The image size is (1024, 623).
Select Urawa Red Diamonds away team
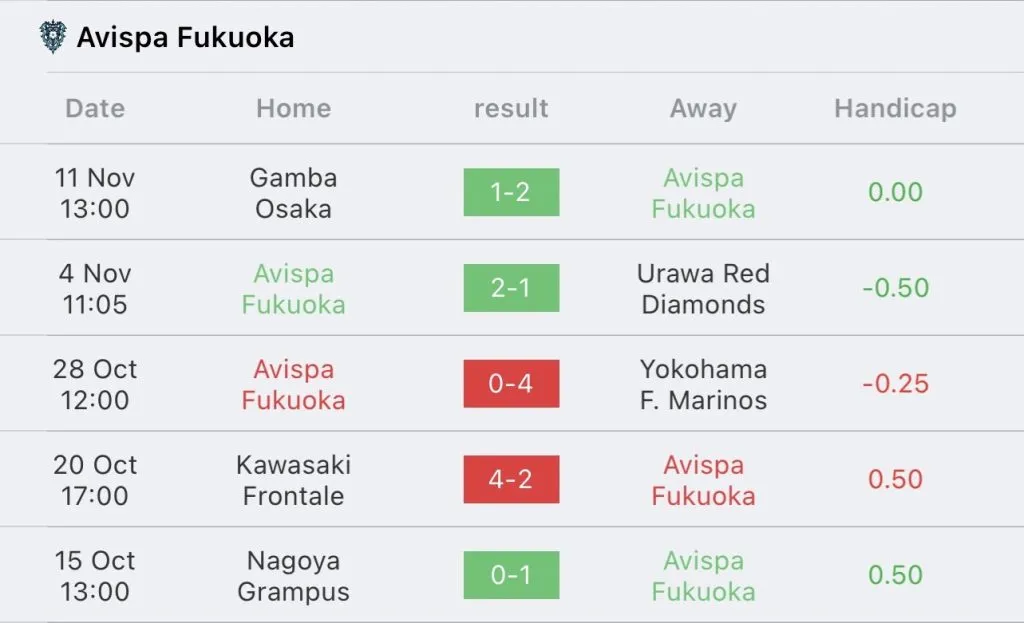(x=703, y=289)
